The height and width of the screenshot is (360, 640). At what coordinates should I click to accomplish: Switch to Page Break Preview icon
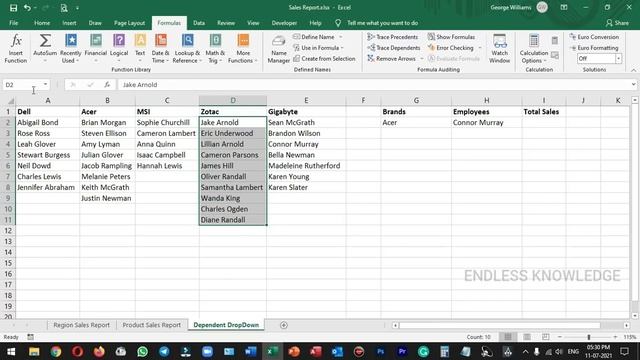coord(546,337)
